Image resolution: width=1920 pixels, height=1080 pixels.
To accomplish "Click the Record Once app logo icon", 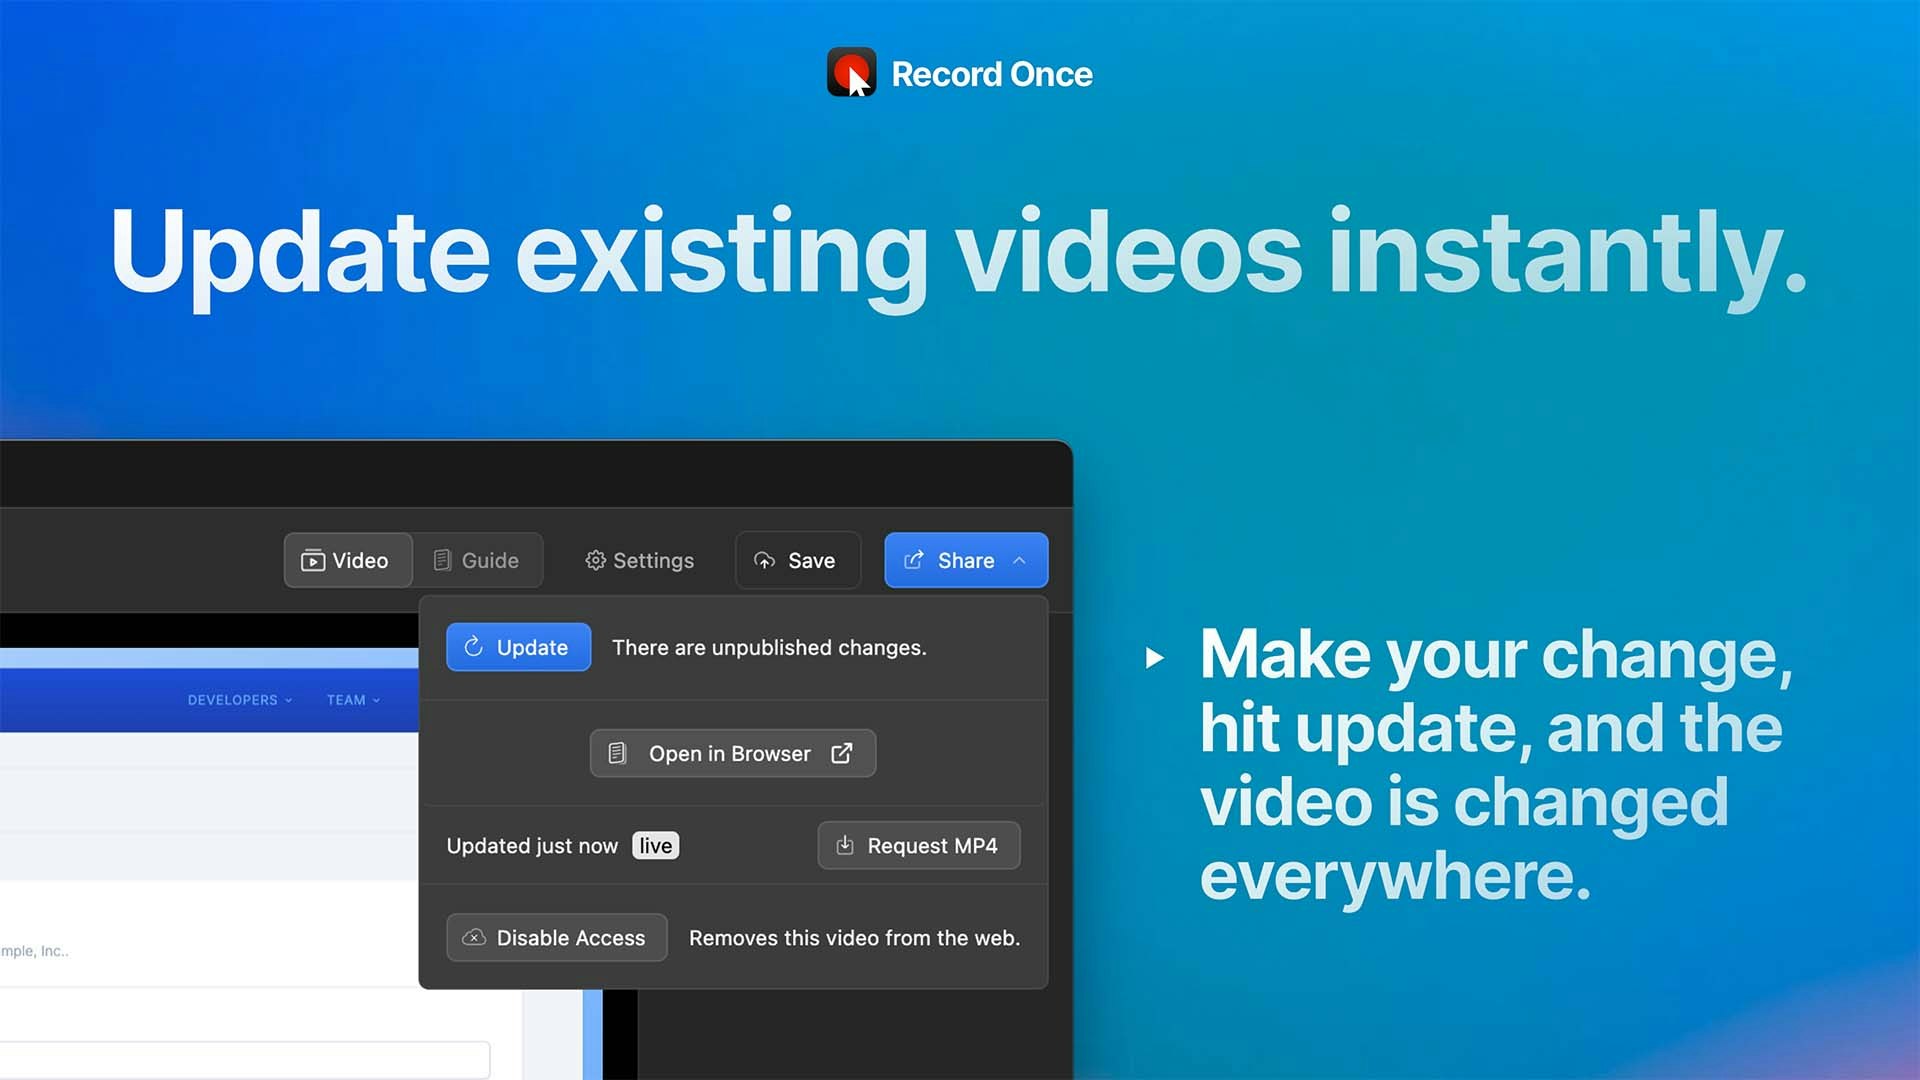I will [851, 72].
